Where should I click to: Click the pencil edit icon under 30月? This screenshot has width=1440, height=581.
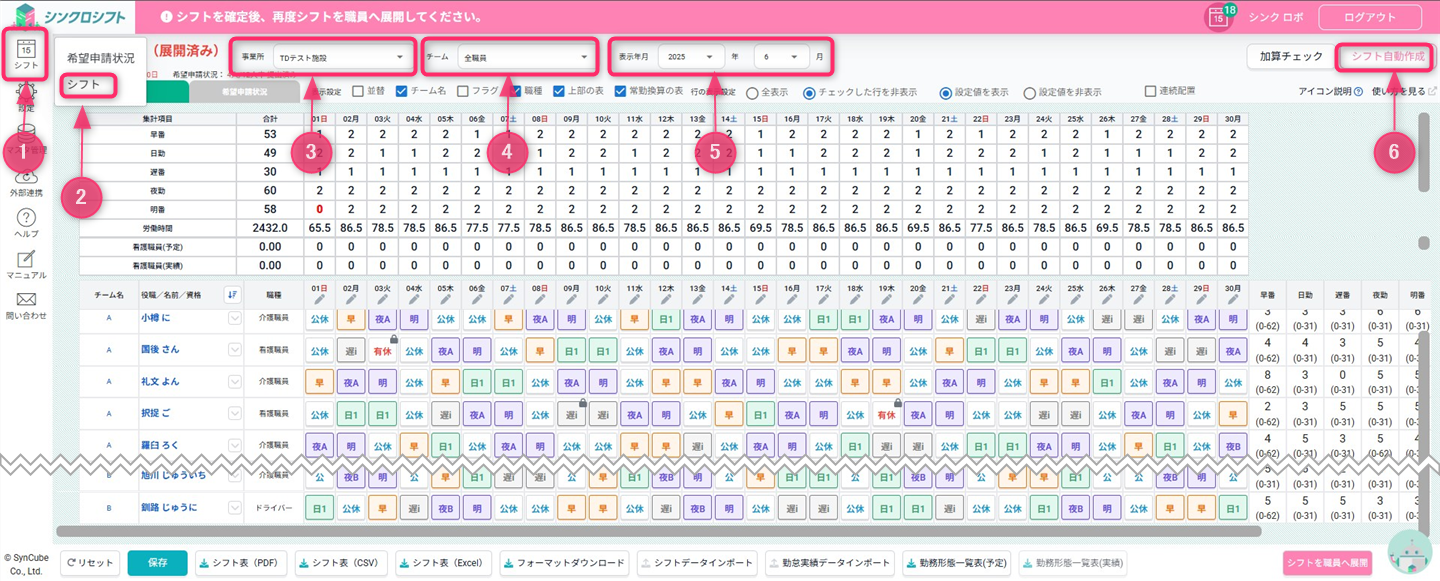click(x=1233, y=298)
